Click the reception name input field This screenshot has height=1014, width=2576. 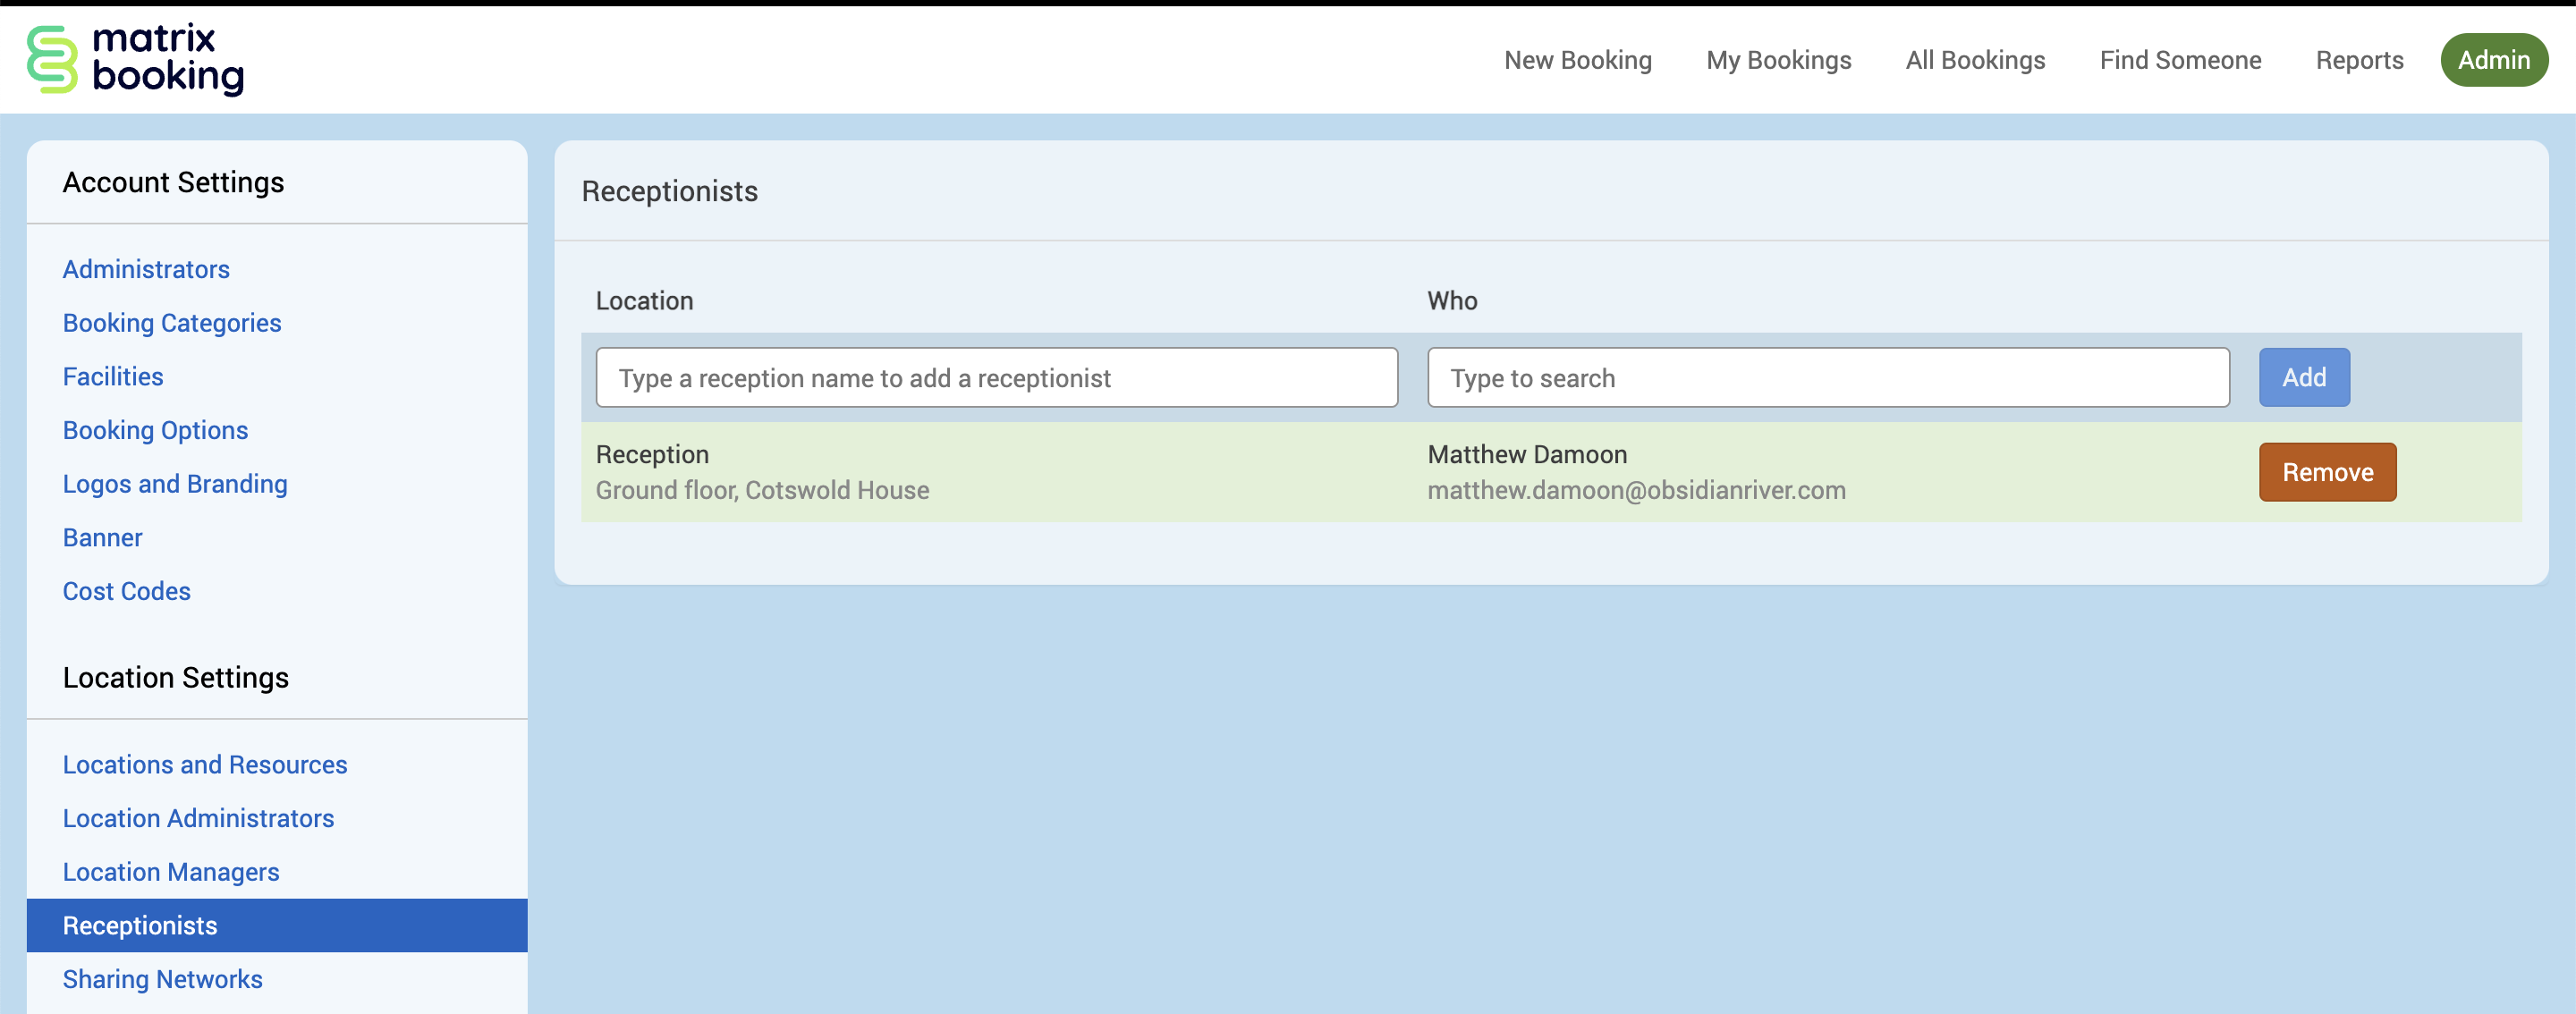[x=996, y=378]
